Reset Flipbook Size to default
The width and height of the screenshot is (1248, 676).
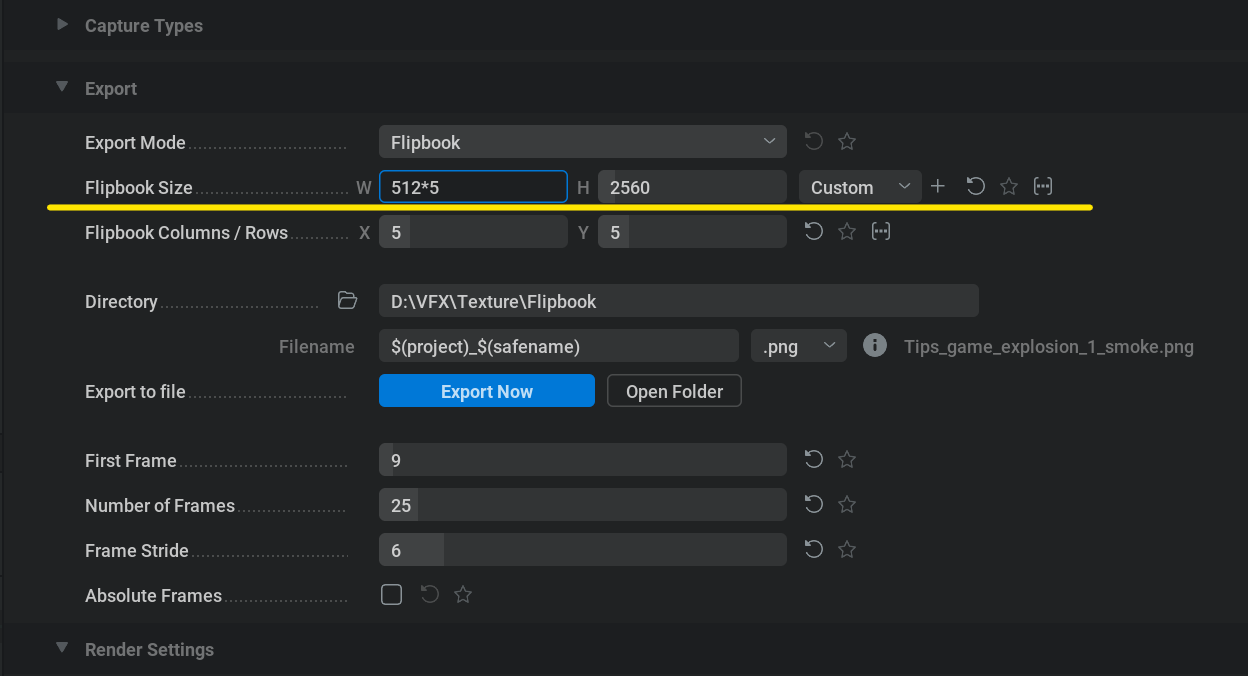[975, 187]
